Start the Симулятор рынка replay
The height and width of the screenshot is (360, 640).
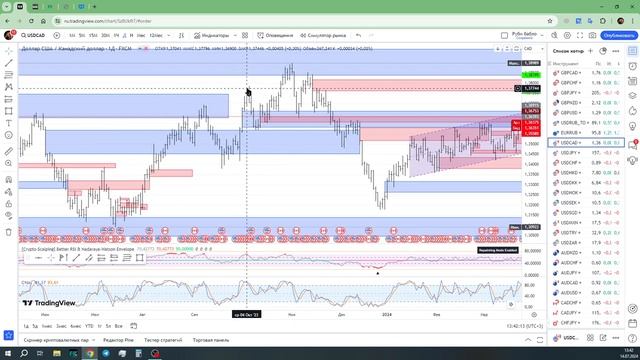323,36
